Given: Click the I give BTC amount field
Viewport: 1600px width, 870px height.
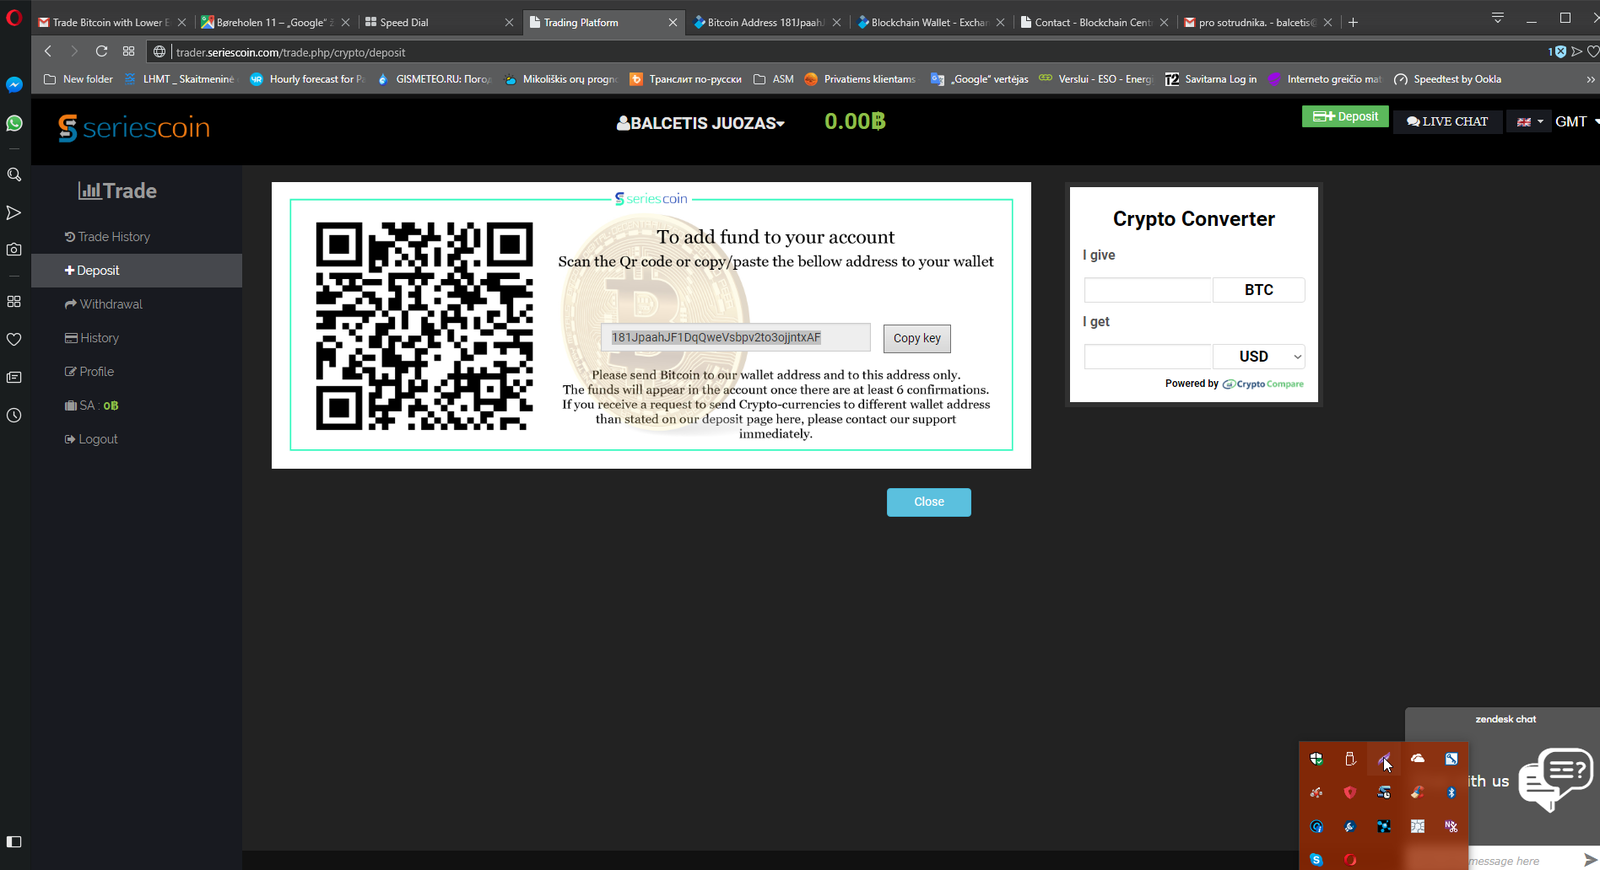Looking at the screenshot, I should point(1148,290).
